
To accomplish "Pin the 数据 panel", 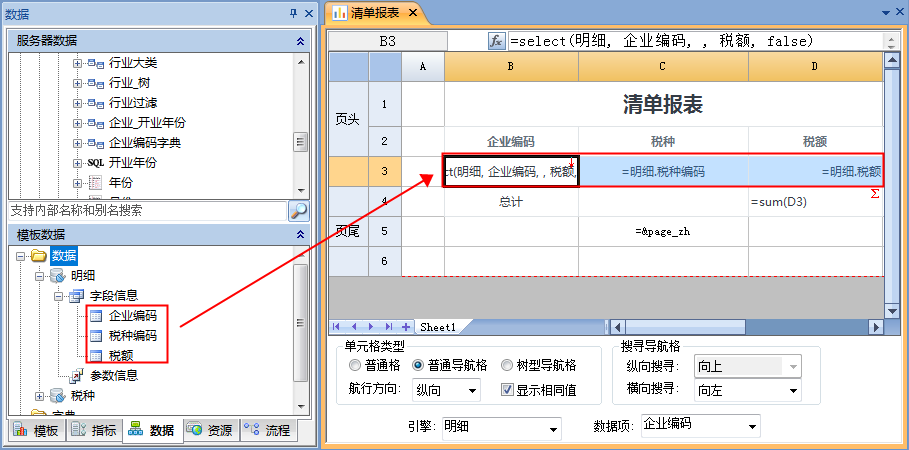I will pyautogui.click(x=293, y=13).
